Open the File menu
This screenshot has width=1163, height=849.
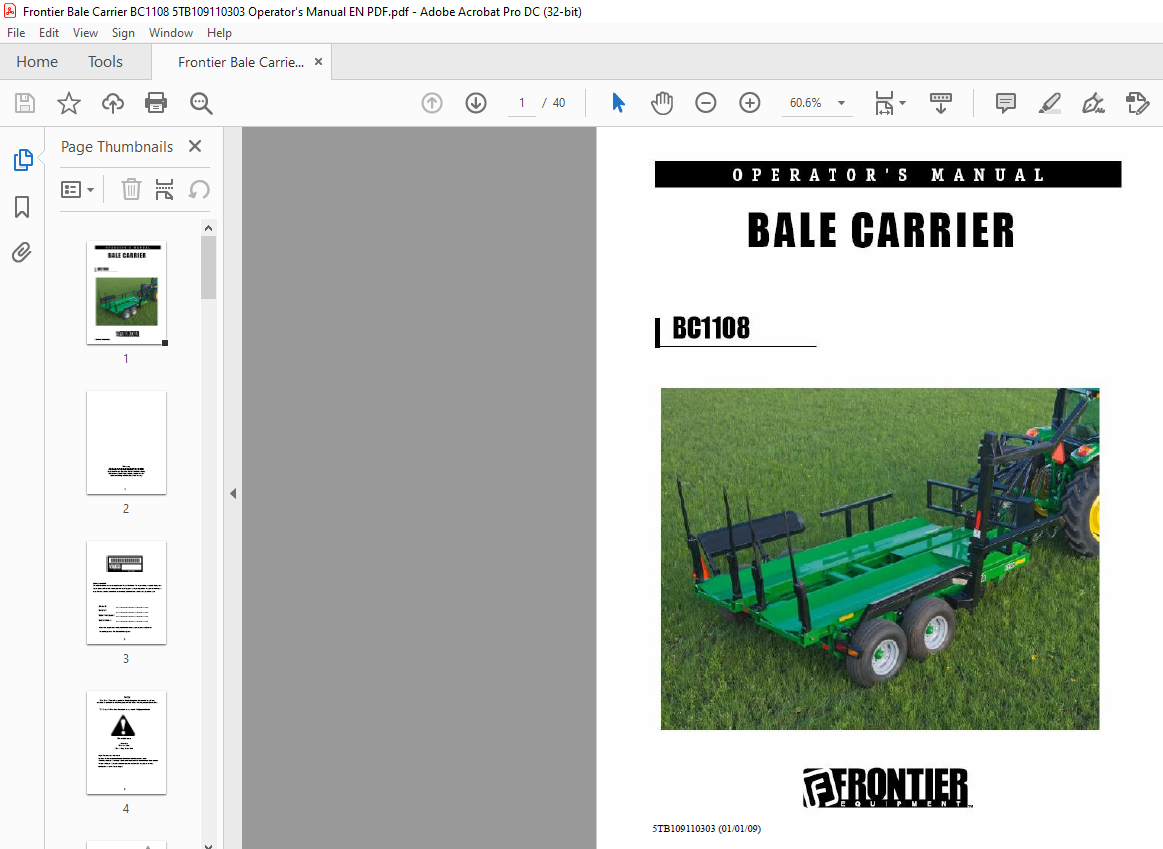coord(16,33)
